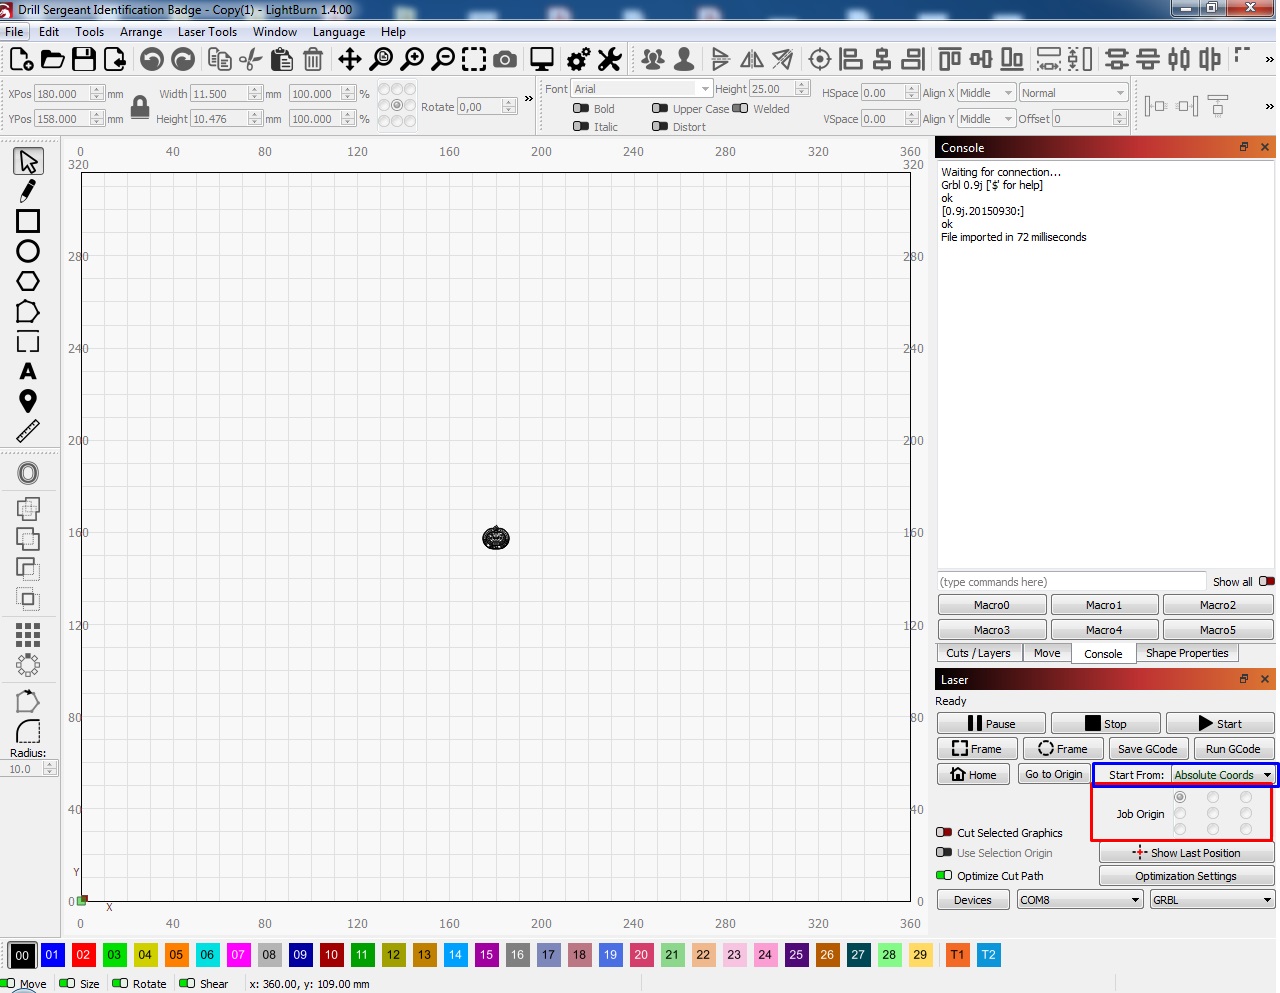Switch to the Shape Properties tab
This screenshot has height=993, width=1280.
click(1187, 653)
